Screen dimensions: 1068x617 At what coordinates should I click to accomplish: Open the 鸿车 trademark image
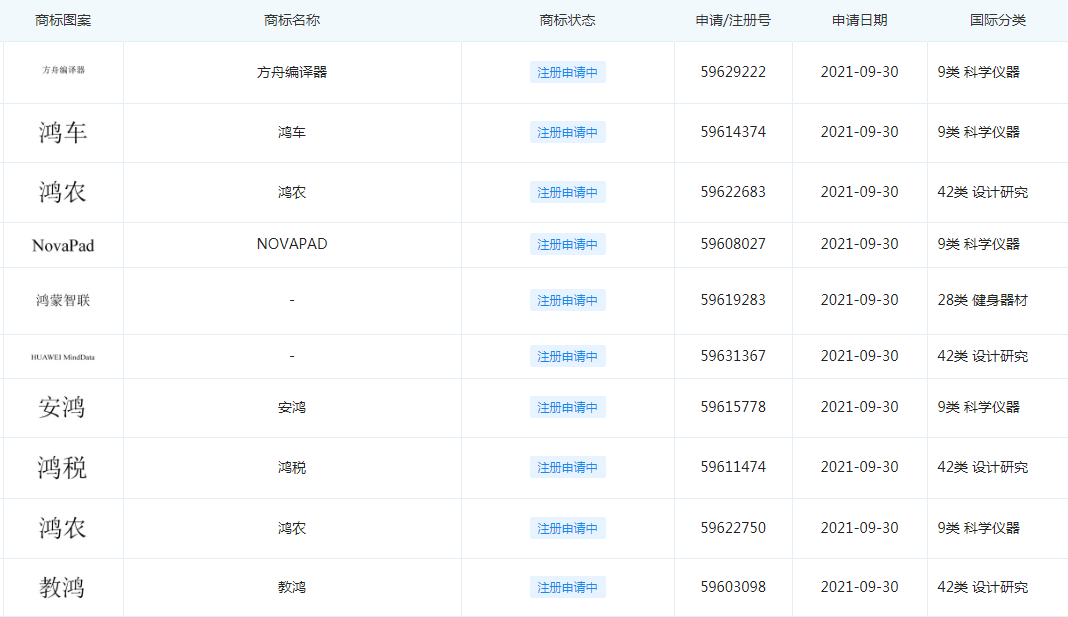coord(63,132)
